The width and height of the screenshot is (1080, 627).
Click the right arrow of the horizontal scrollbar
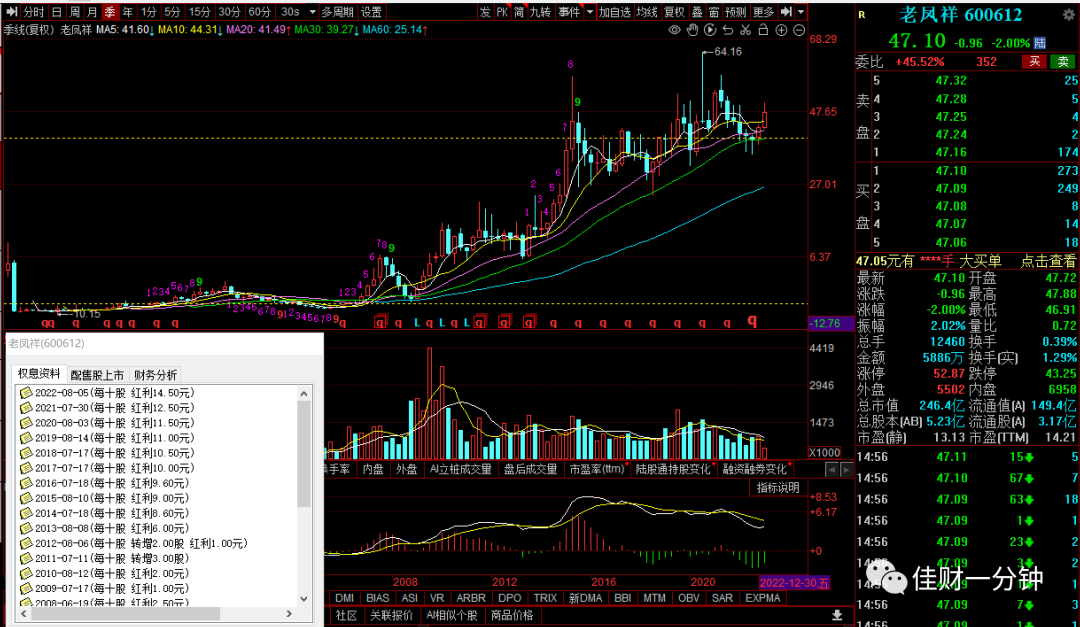click(289, 613)
